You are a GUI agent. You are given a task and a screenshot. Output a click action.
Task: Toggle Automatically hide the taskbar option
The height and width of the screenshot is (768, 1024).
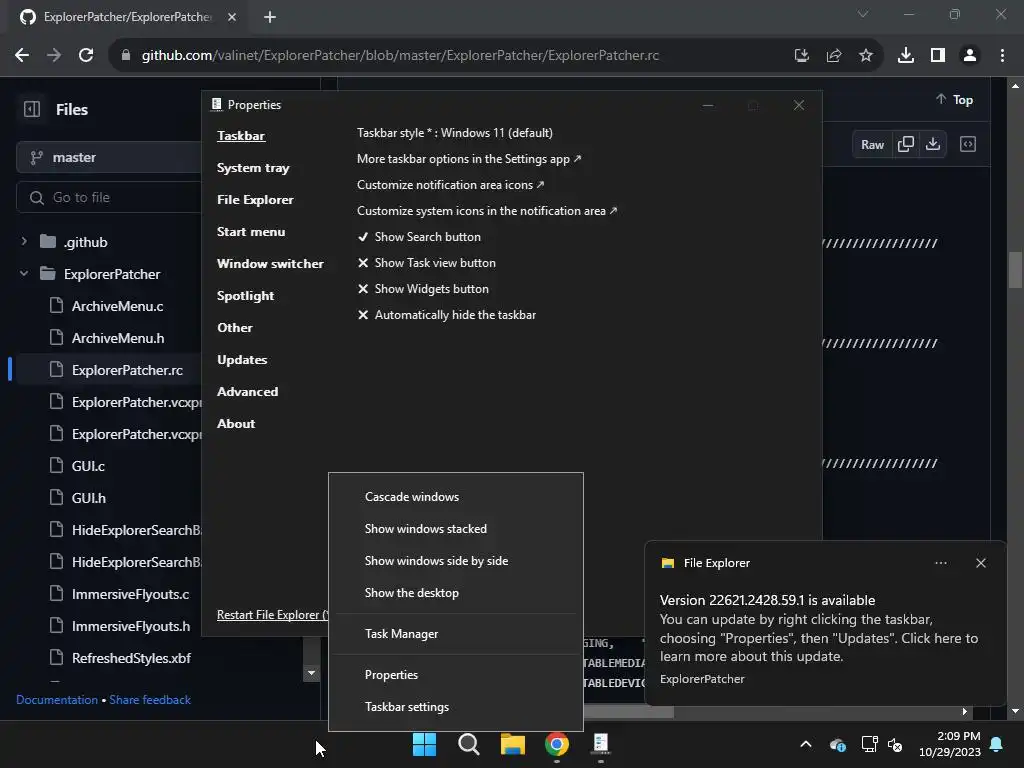[x=447, y=315]
